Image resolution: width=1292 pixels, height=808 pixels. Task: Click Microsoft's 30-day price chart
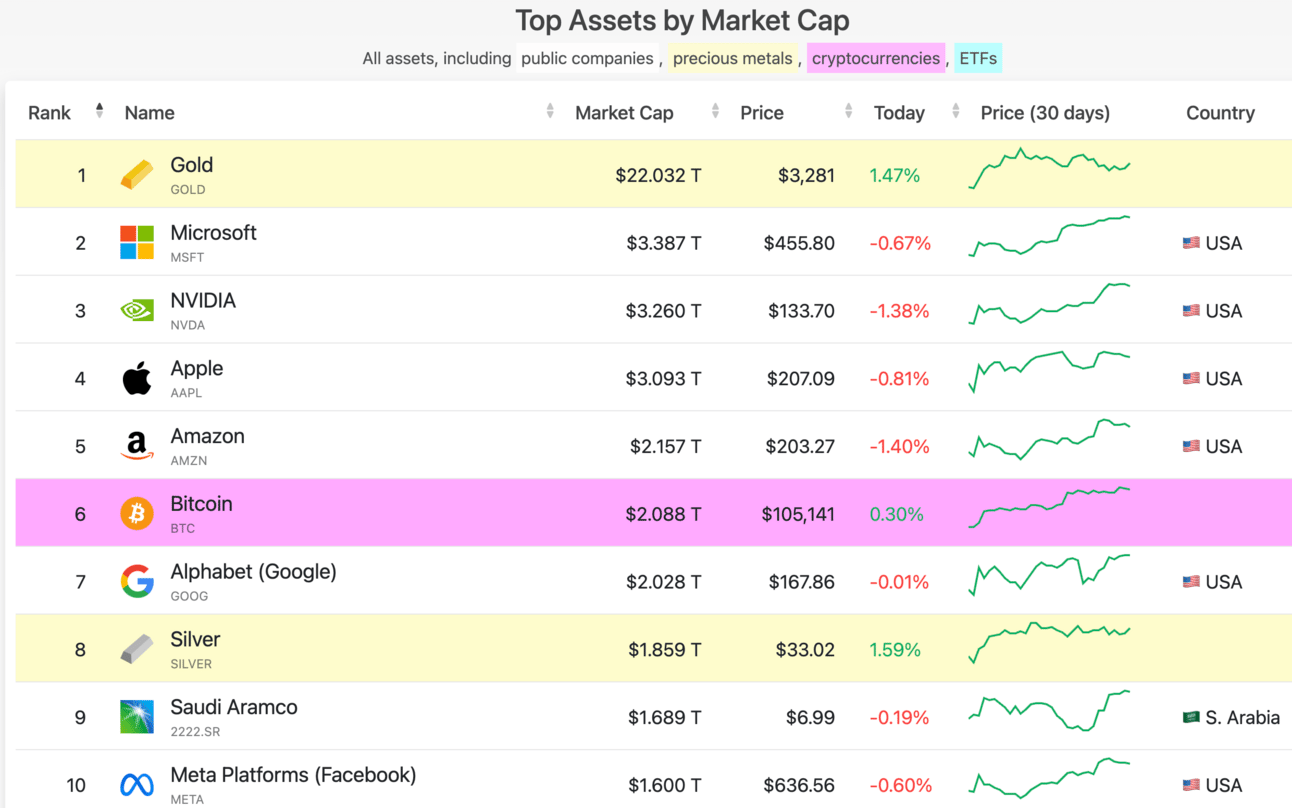1049,236
